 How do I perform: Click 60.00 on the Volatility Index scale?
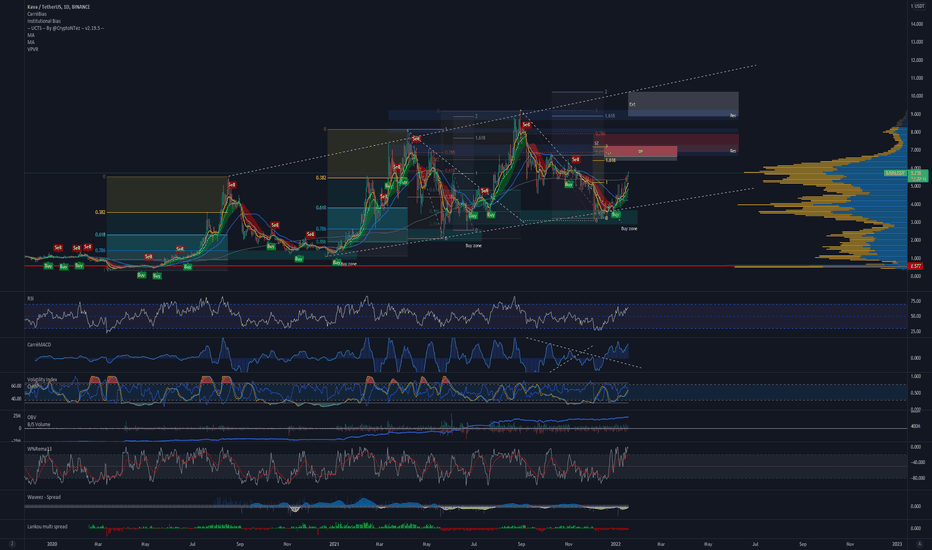[16, 386]
